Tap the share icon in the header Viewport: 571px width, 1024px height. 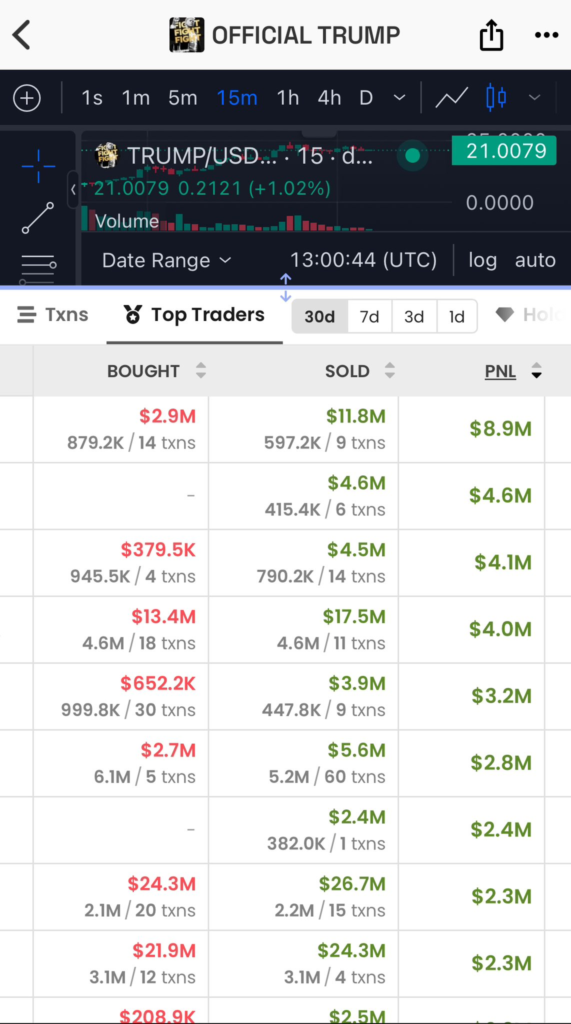coord(491,35)
